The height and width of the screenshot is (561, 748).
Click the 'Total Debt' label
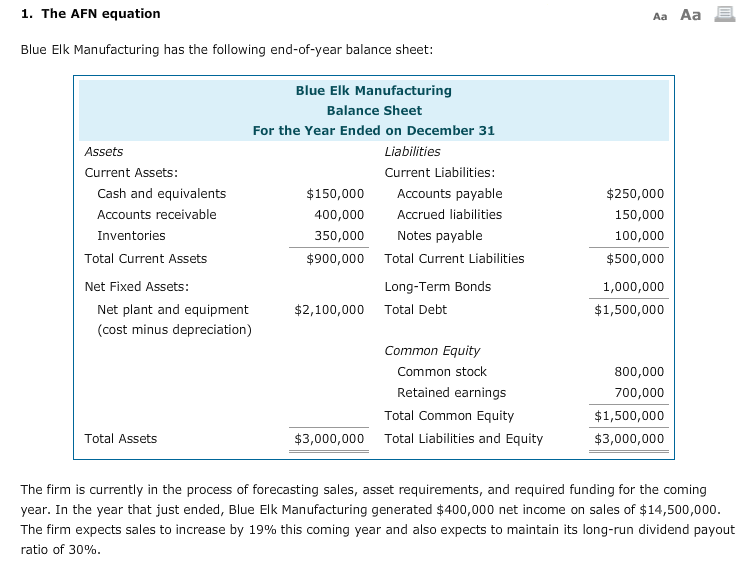(x=416, y=310)
